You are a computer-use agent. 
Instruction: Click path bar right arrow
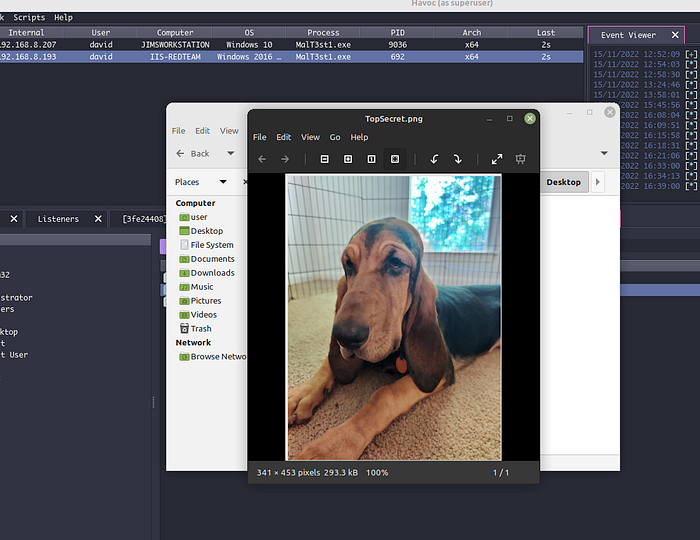[598, 182]
